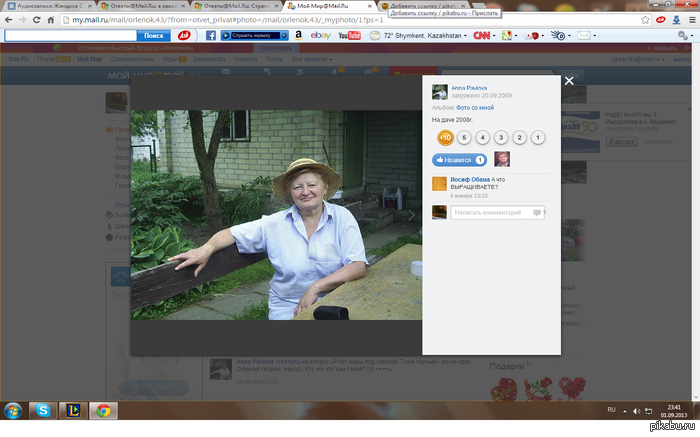Click the toolbar Поиск search button
The image size is (700, 437).
pos(153,35)
